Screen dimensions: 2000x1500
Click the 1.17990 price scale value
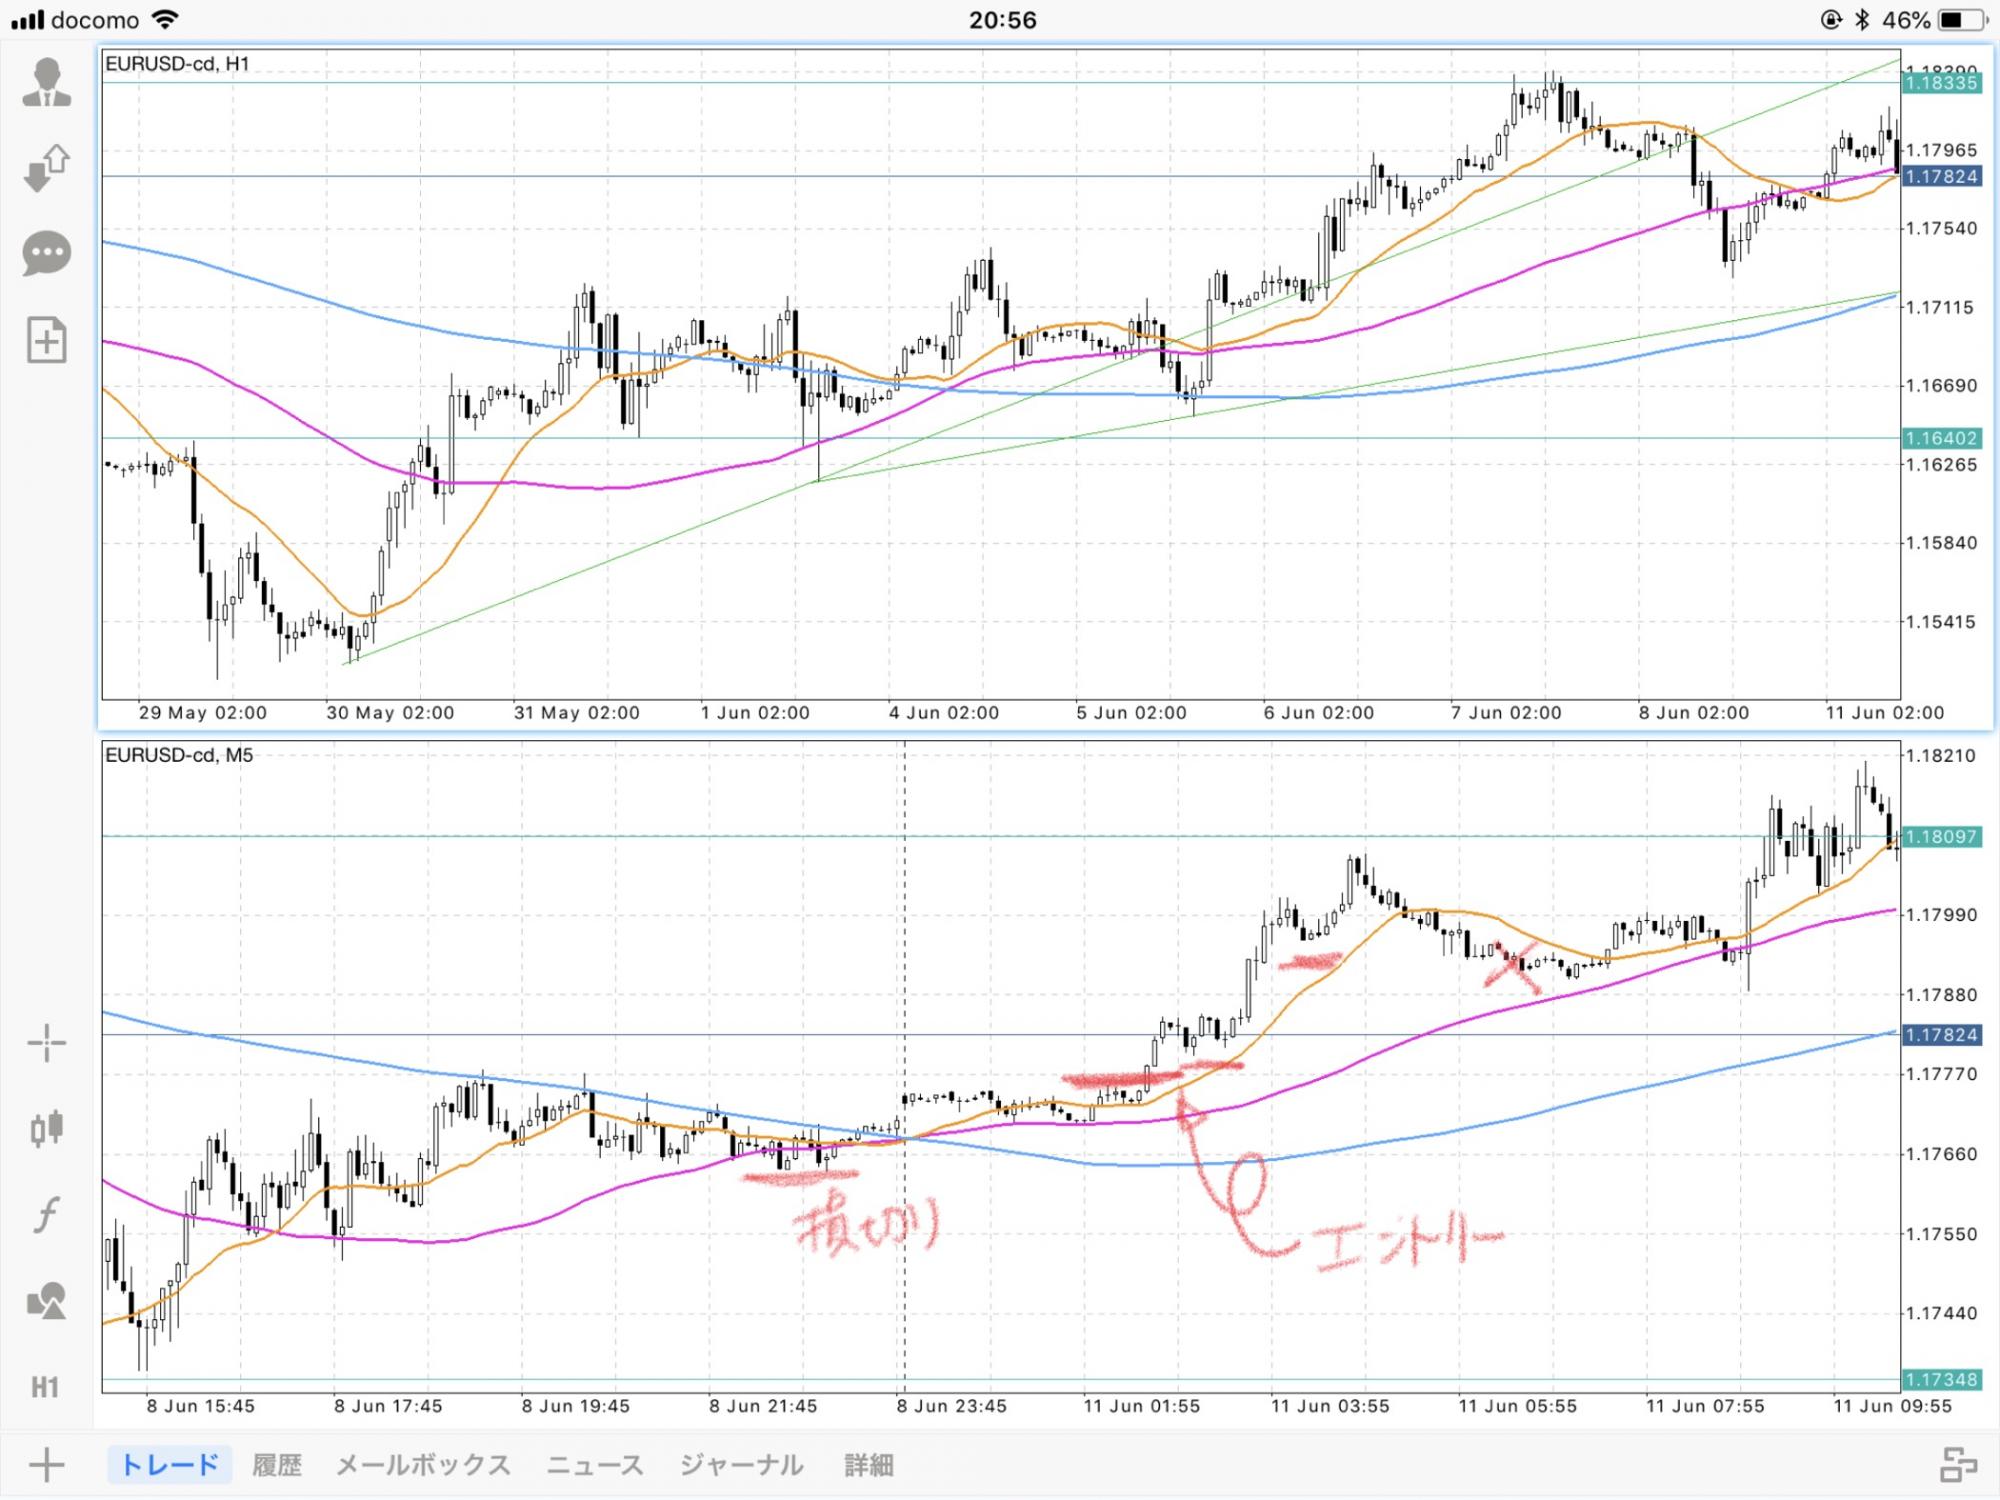coord(1941,915)
